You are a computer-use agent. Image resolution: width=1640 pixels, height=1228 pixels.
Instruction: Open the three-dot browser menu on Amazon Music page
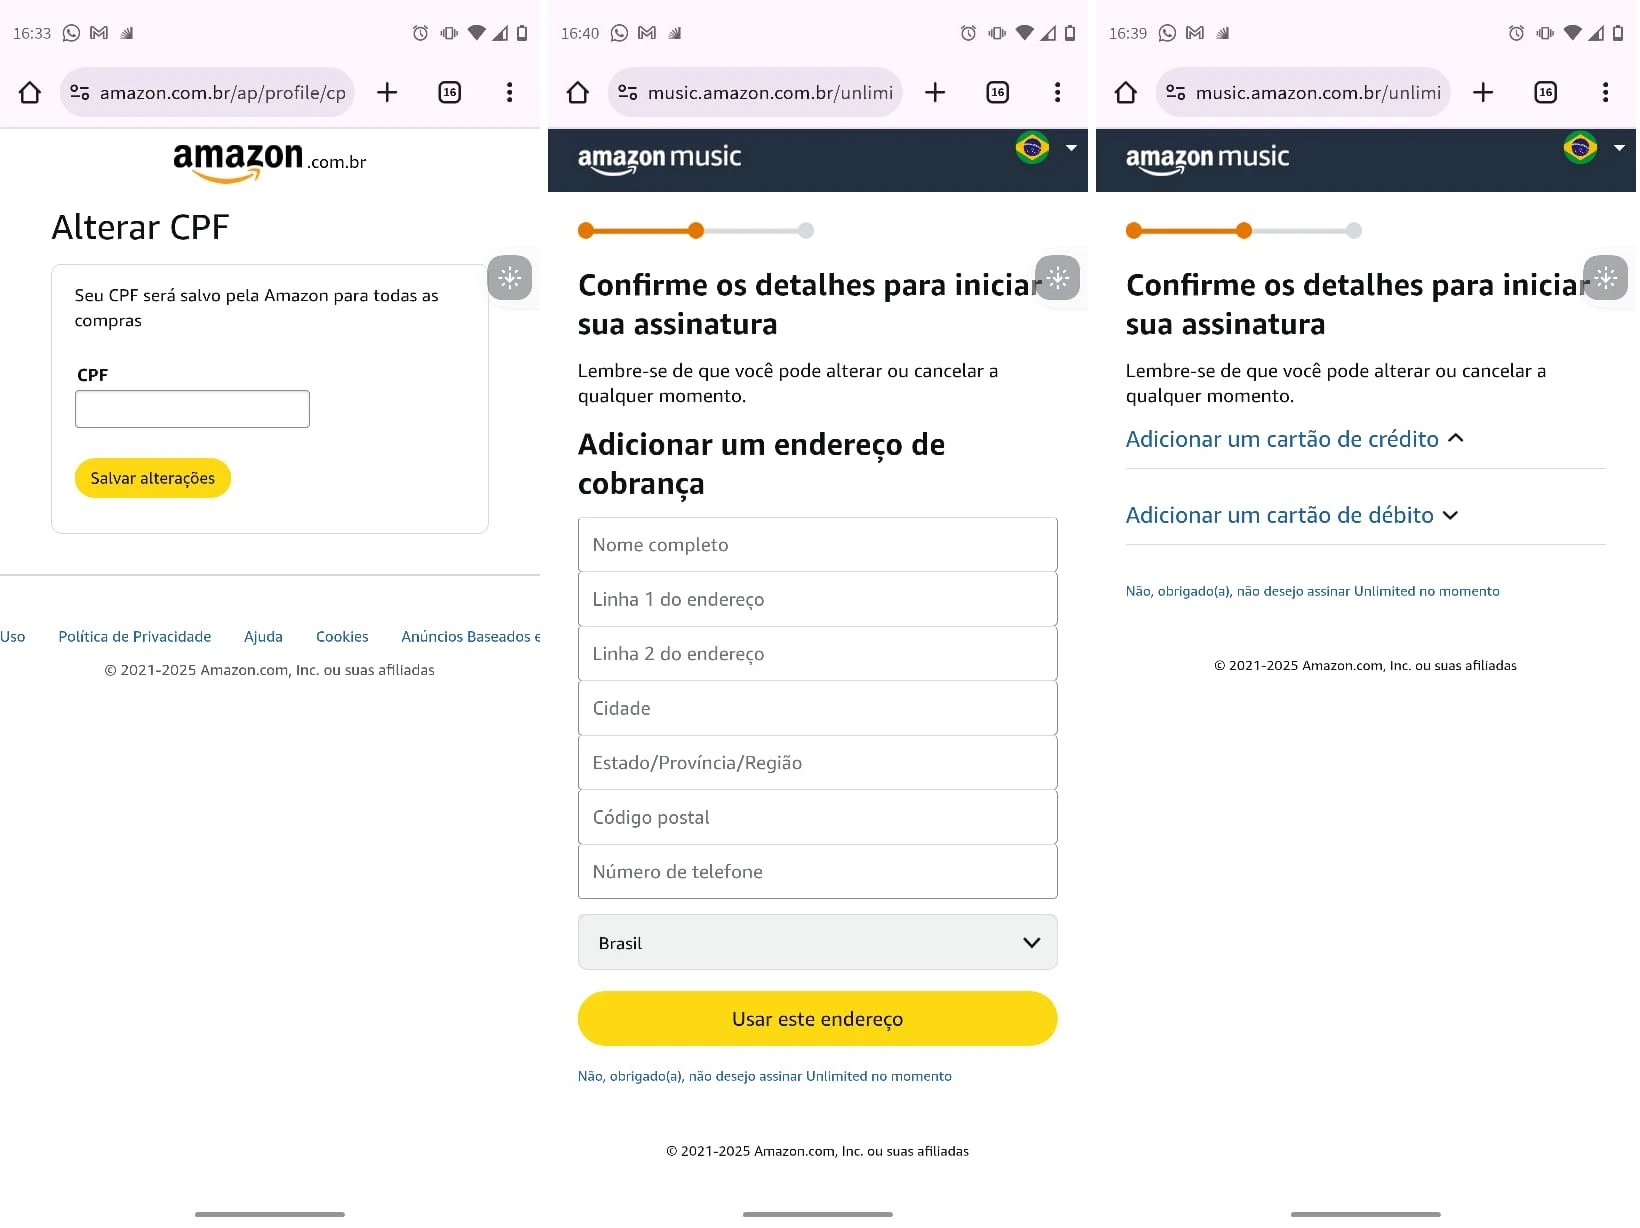[1057, 92]
